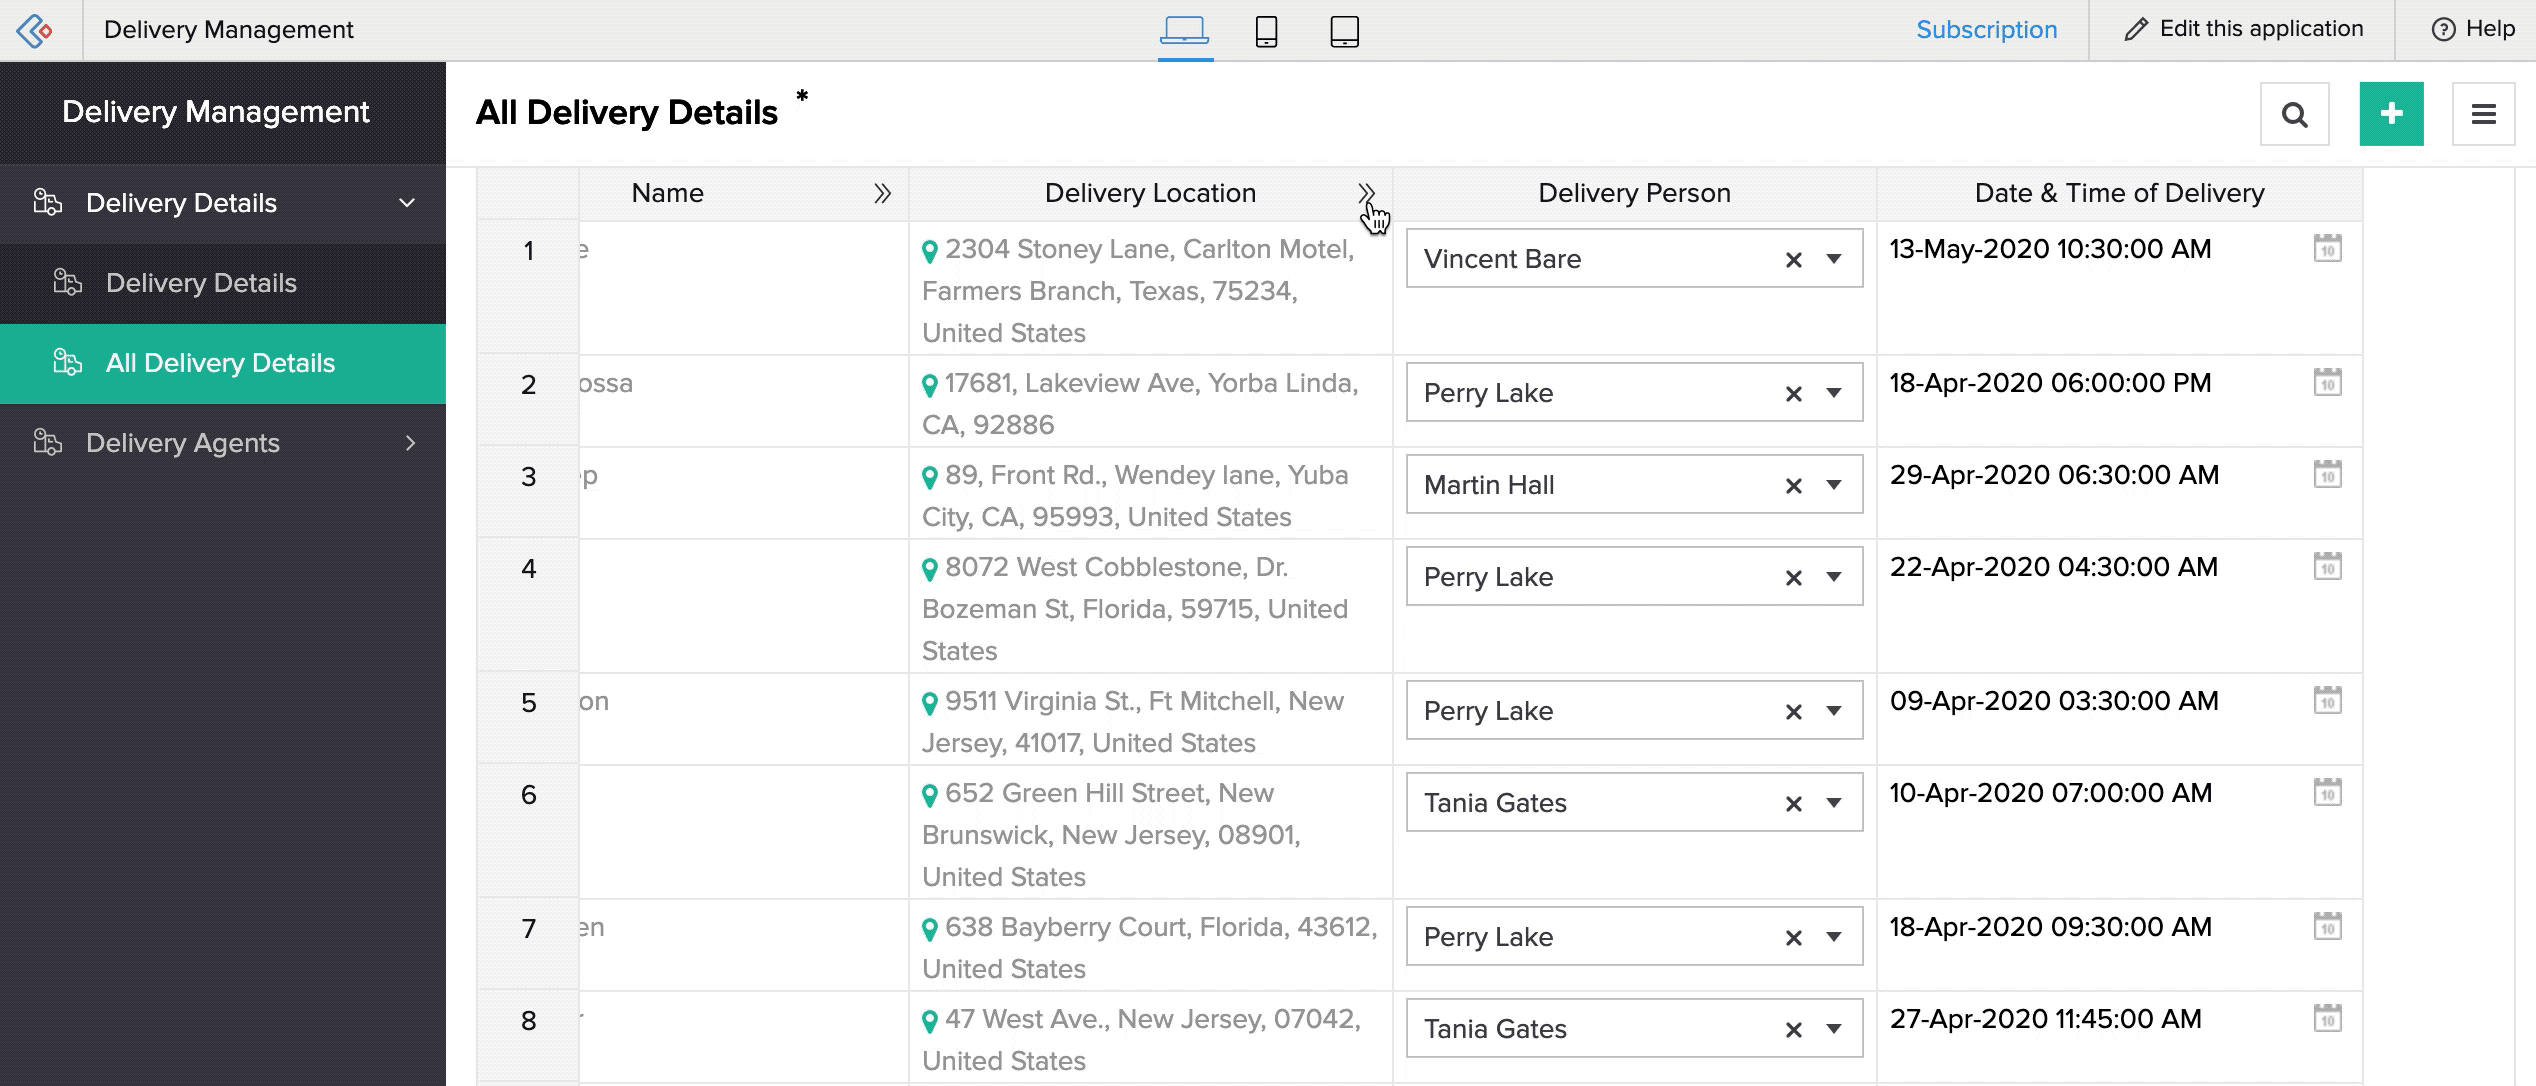Open the search magnifier button
The width and height of the screenshot is (2536, 1086).
coord(2295,114)
